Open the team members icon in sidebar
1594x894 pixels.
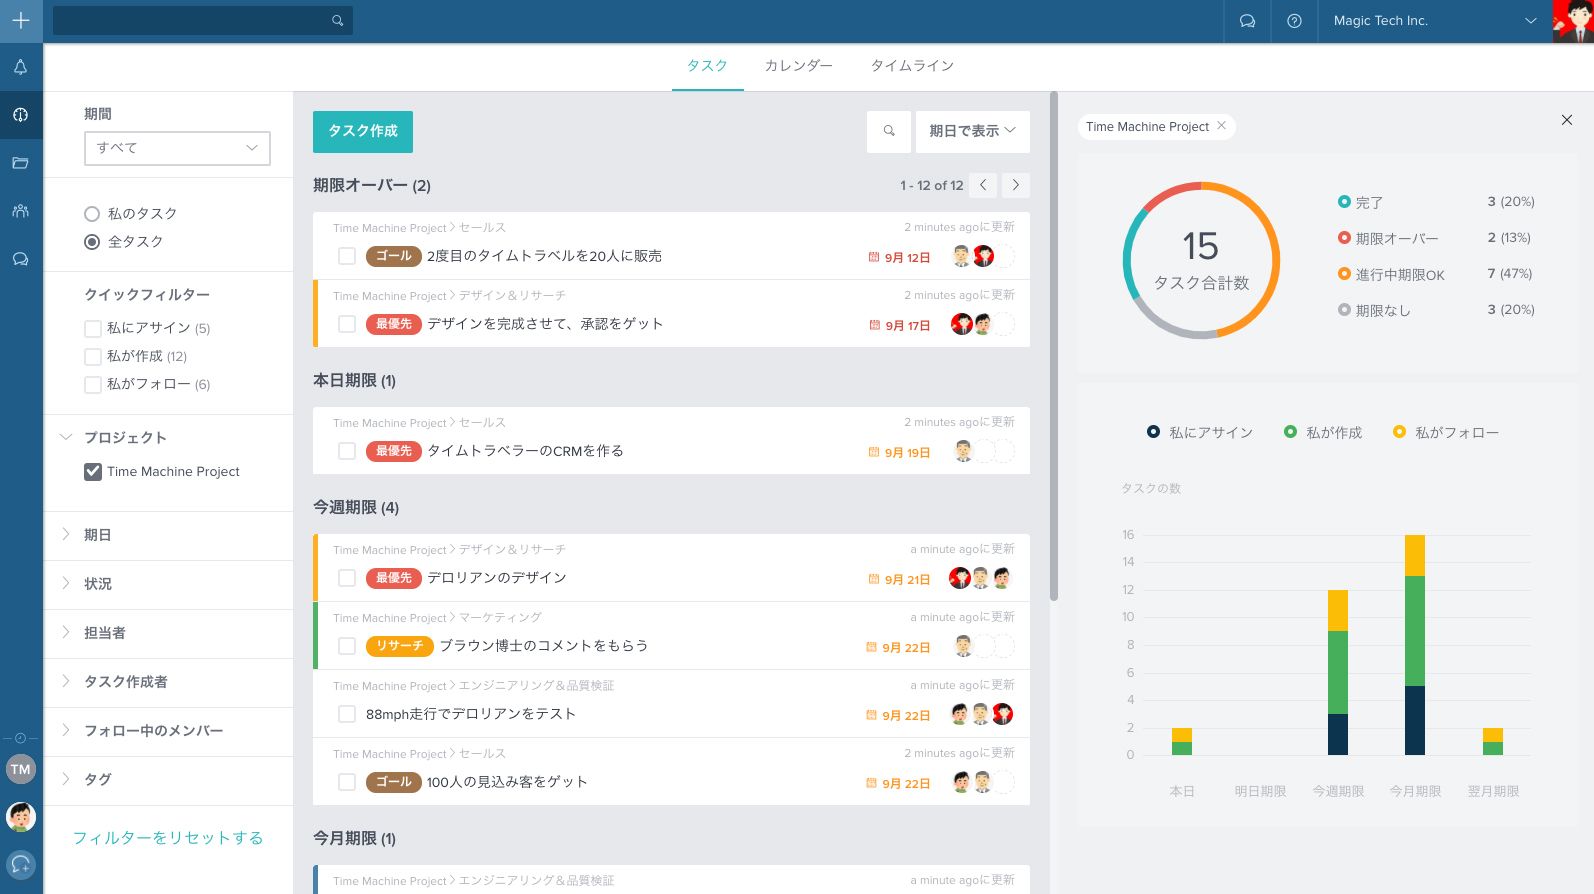(x=20, y=211)
